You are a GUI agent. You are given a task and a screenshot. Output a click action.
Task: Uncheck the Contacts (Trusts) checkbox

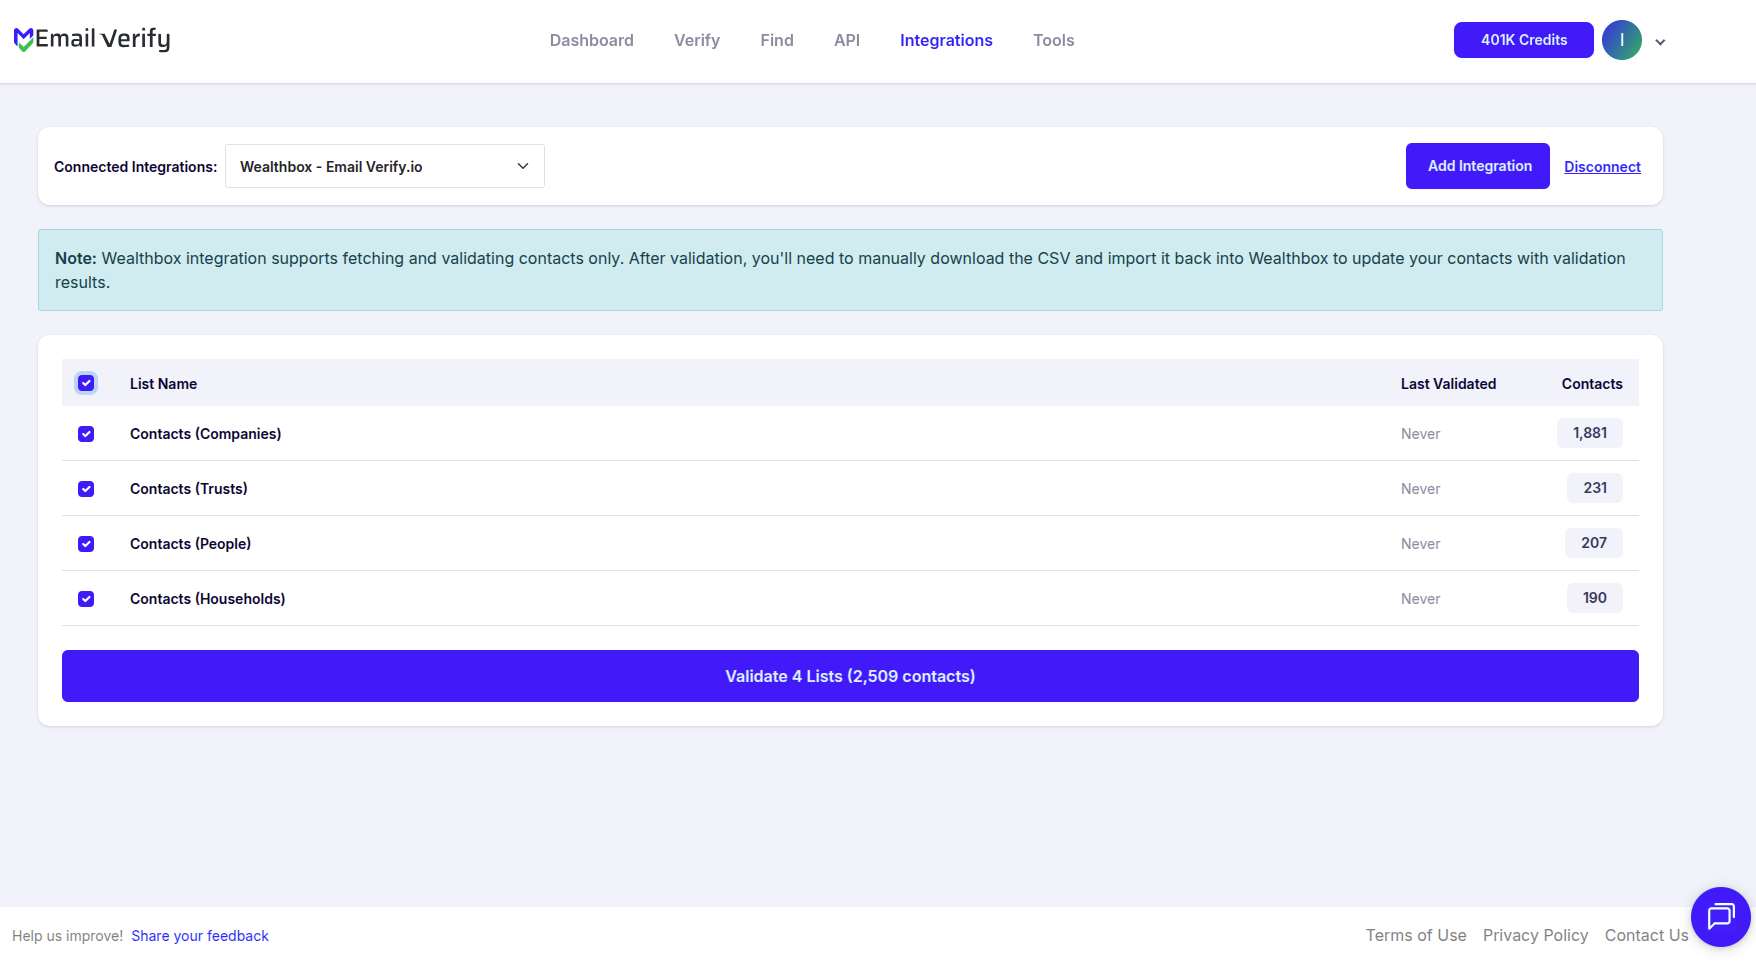click(86, 489)
